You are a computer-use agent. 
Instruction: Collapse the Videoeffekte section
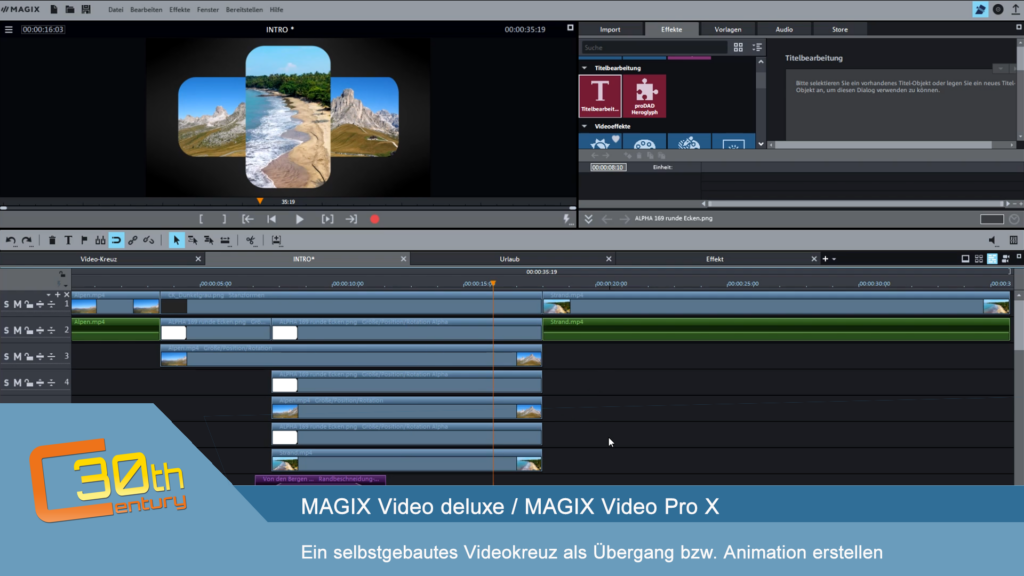(584, 126)
